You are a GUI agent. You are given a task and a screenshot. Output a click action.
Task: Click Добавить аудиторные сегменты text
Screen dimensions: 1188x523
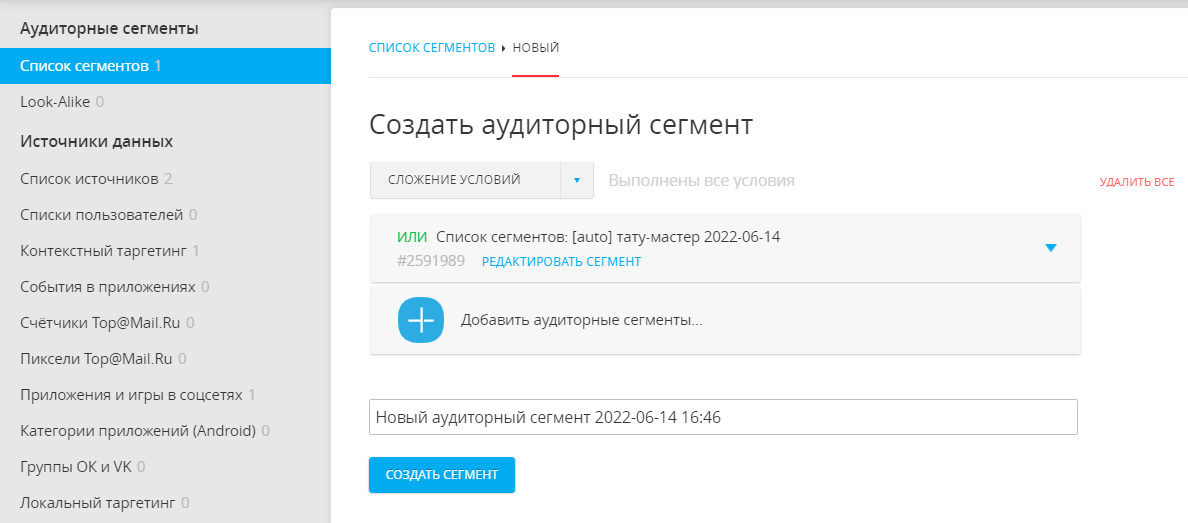point(581,321)
